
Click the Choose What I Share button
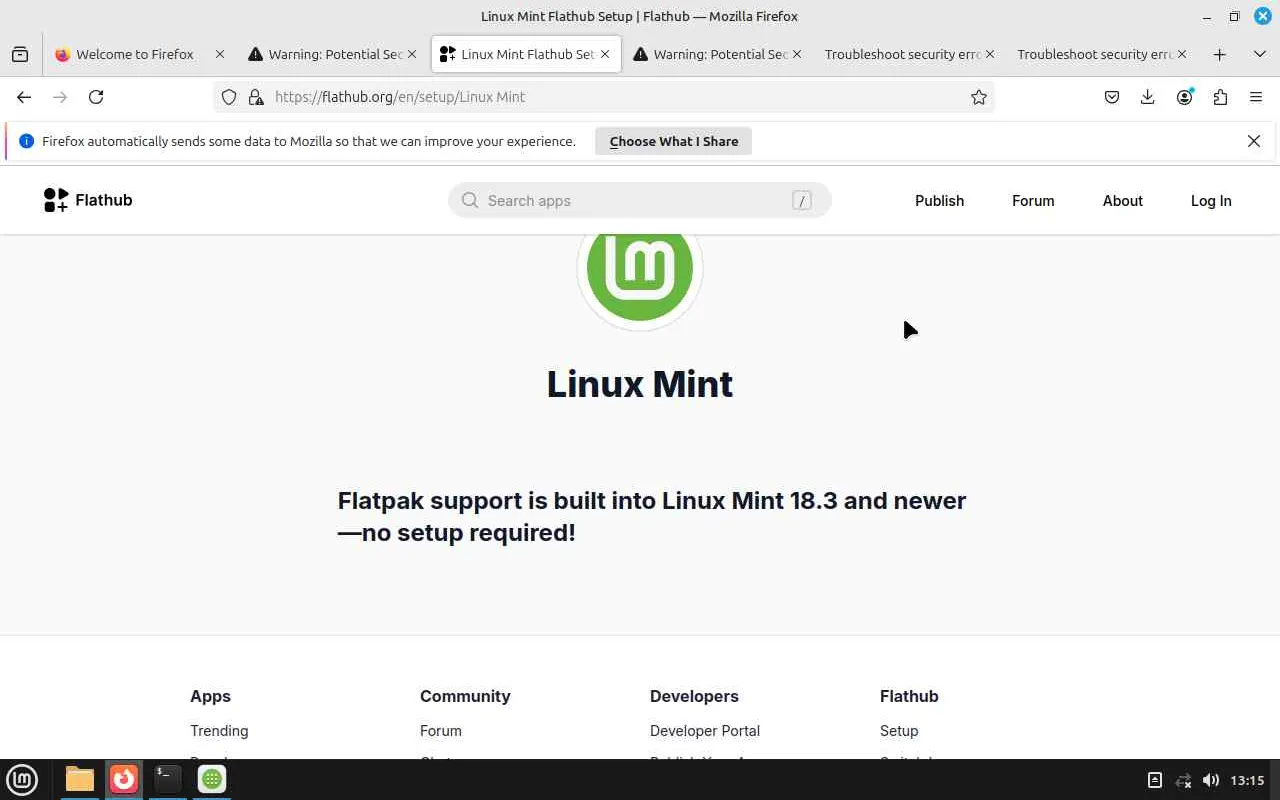click(673, 141)
